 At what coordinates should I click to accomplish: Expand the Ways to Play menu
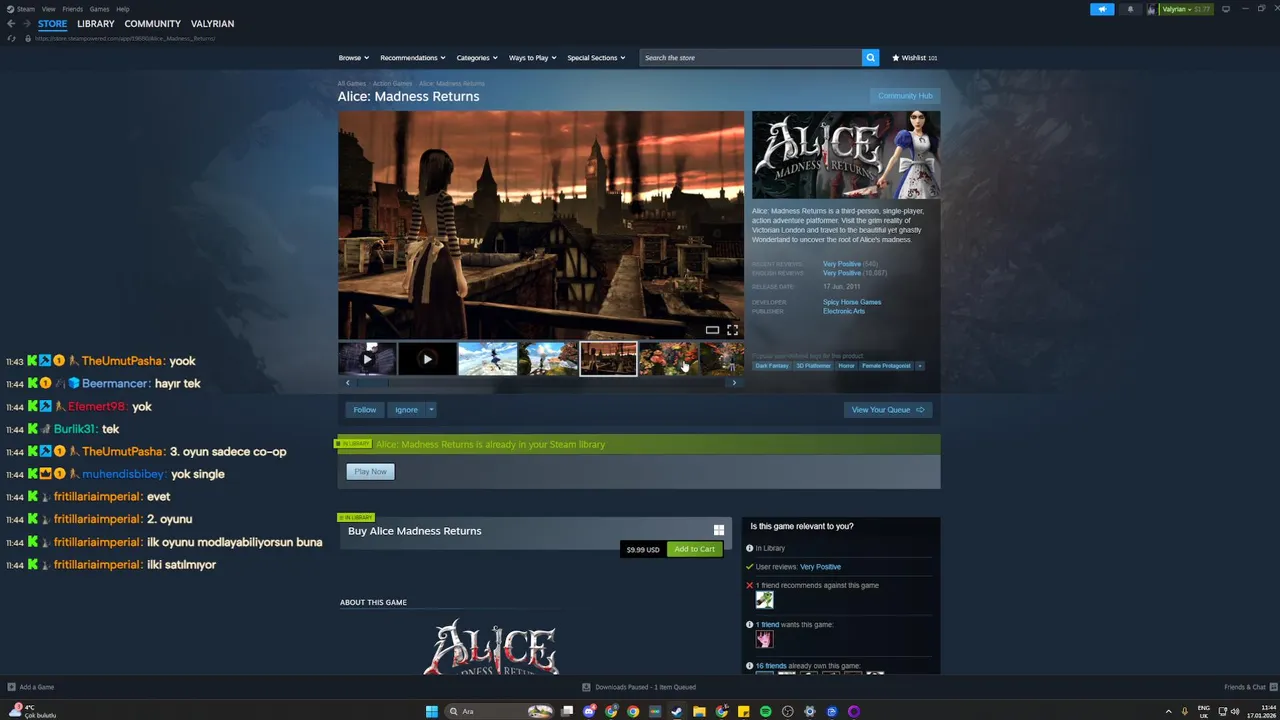click(532, 58)
